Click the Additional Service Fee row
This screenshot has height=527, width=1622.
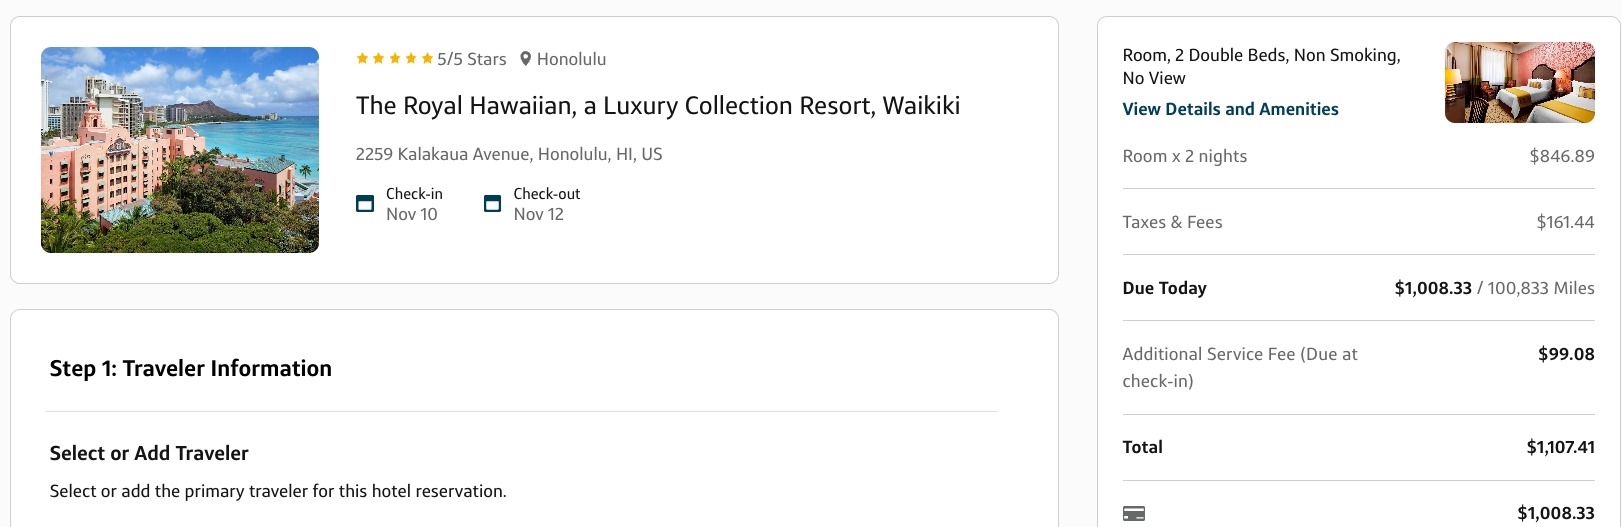click(x=1358, y=367)
